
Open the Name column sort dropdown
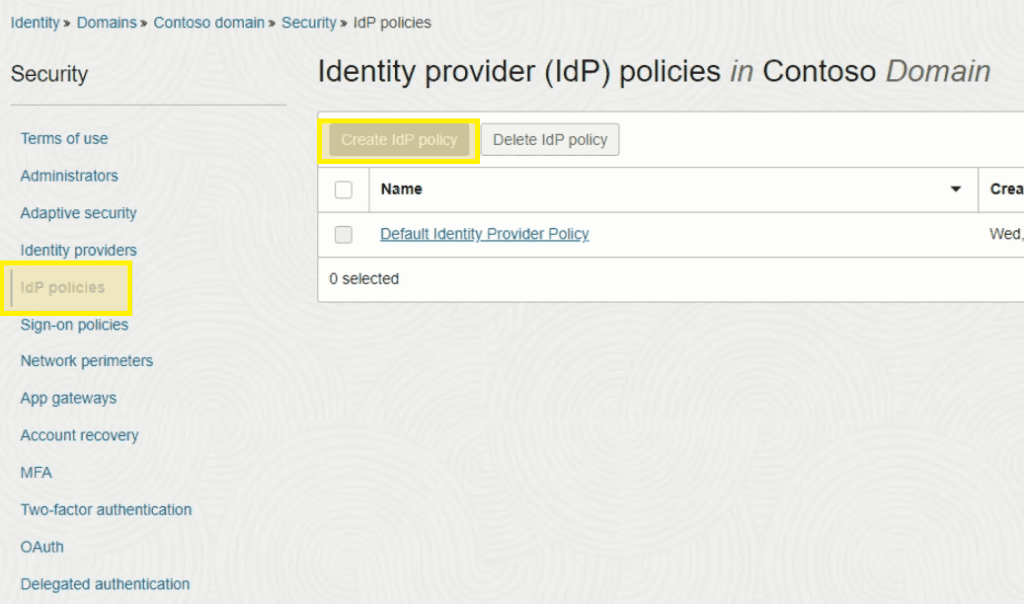958,189
